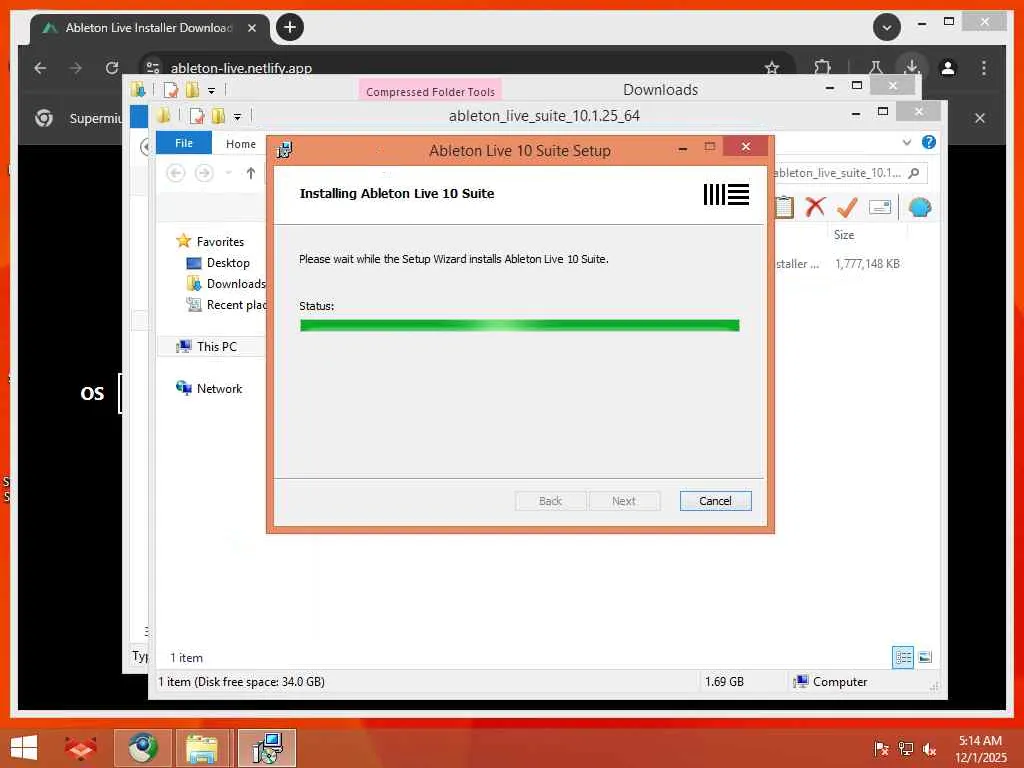Go back in Explorer navigation

pos(176,173)
